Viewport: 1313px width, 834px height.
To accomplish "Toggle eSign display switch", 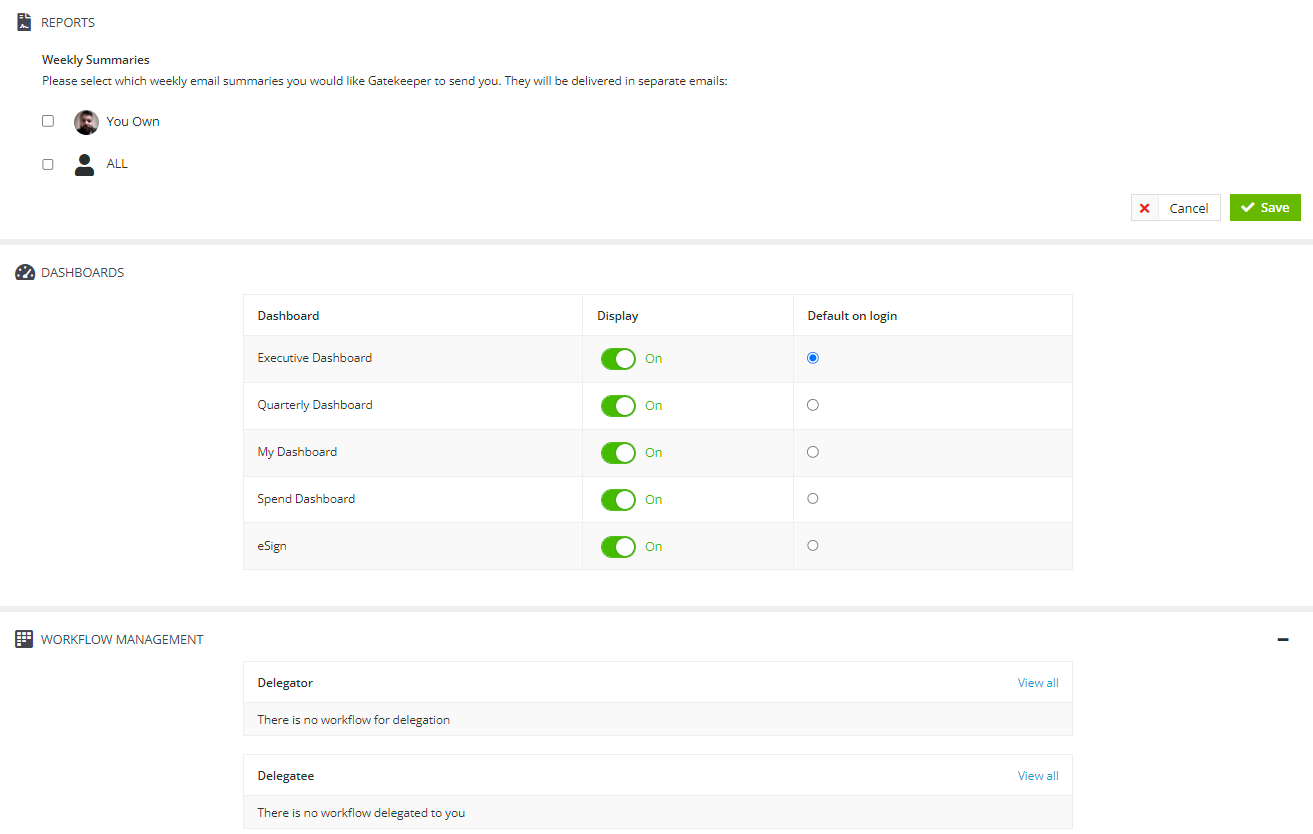I will 618,547.
